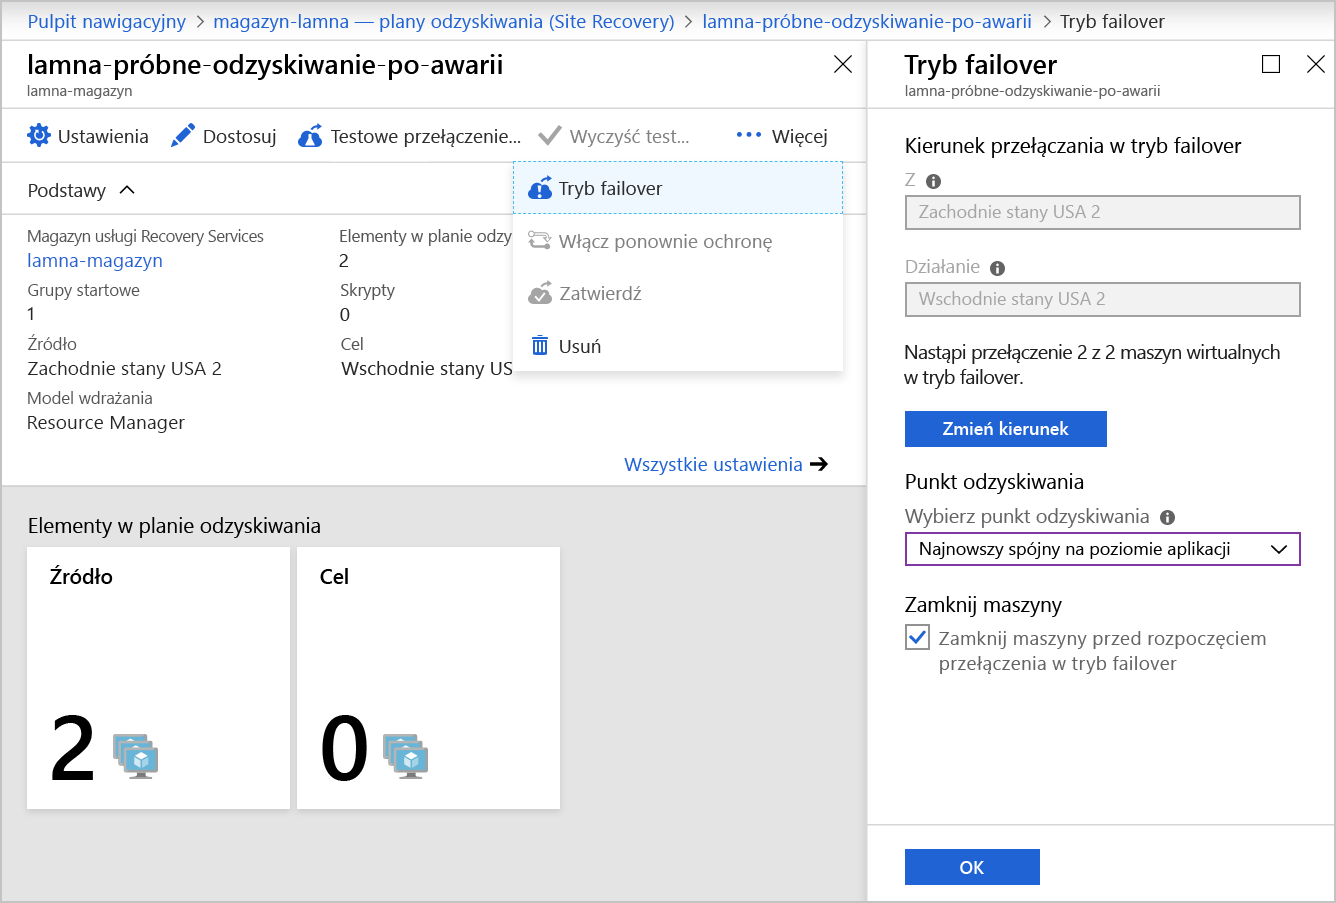1336x903 pixels.
Task: Open the Wybierz punkt odzyskiwania dropdown
Action: coord(1102,549)
